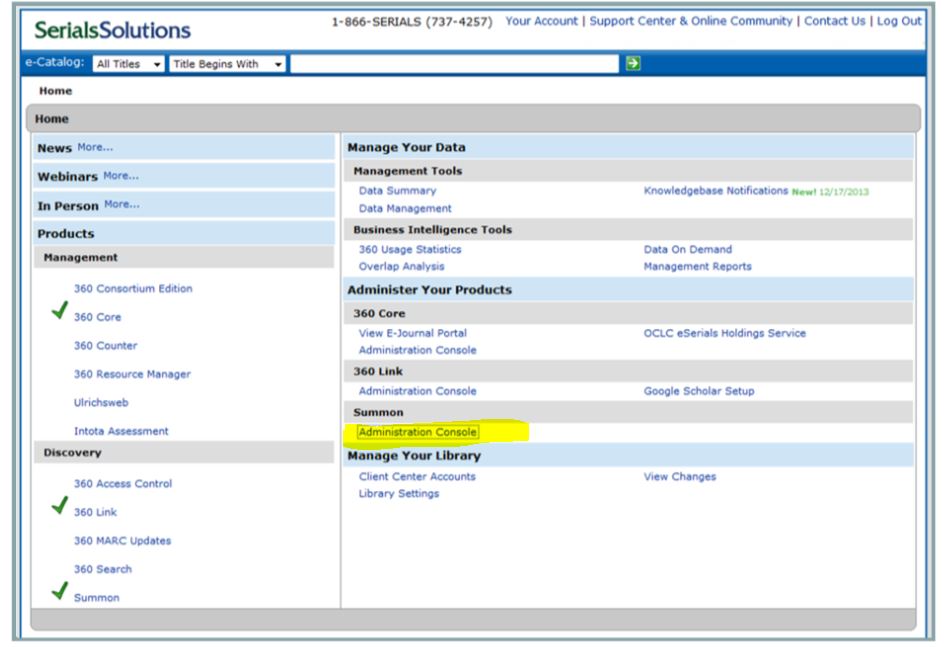
Task: Open 360 Consortium Edition product link
Action: (x=133, y=288)
